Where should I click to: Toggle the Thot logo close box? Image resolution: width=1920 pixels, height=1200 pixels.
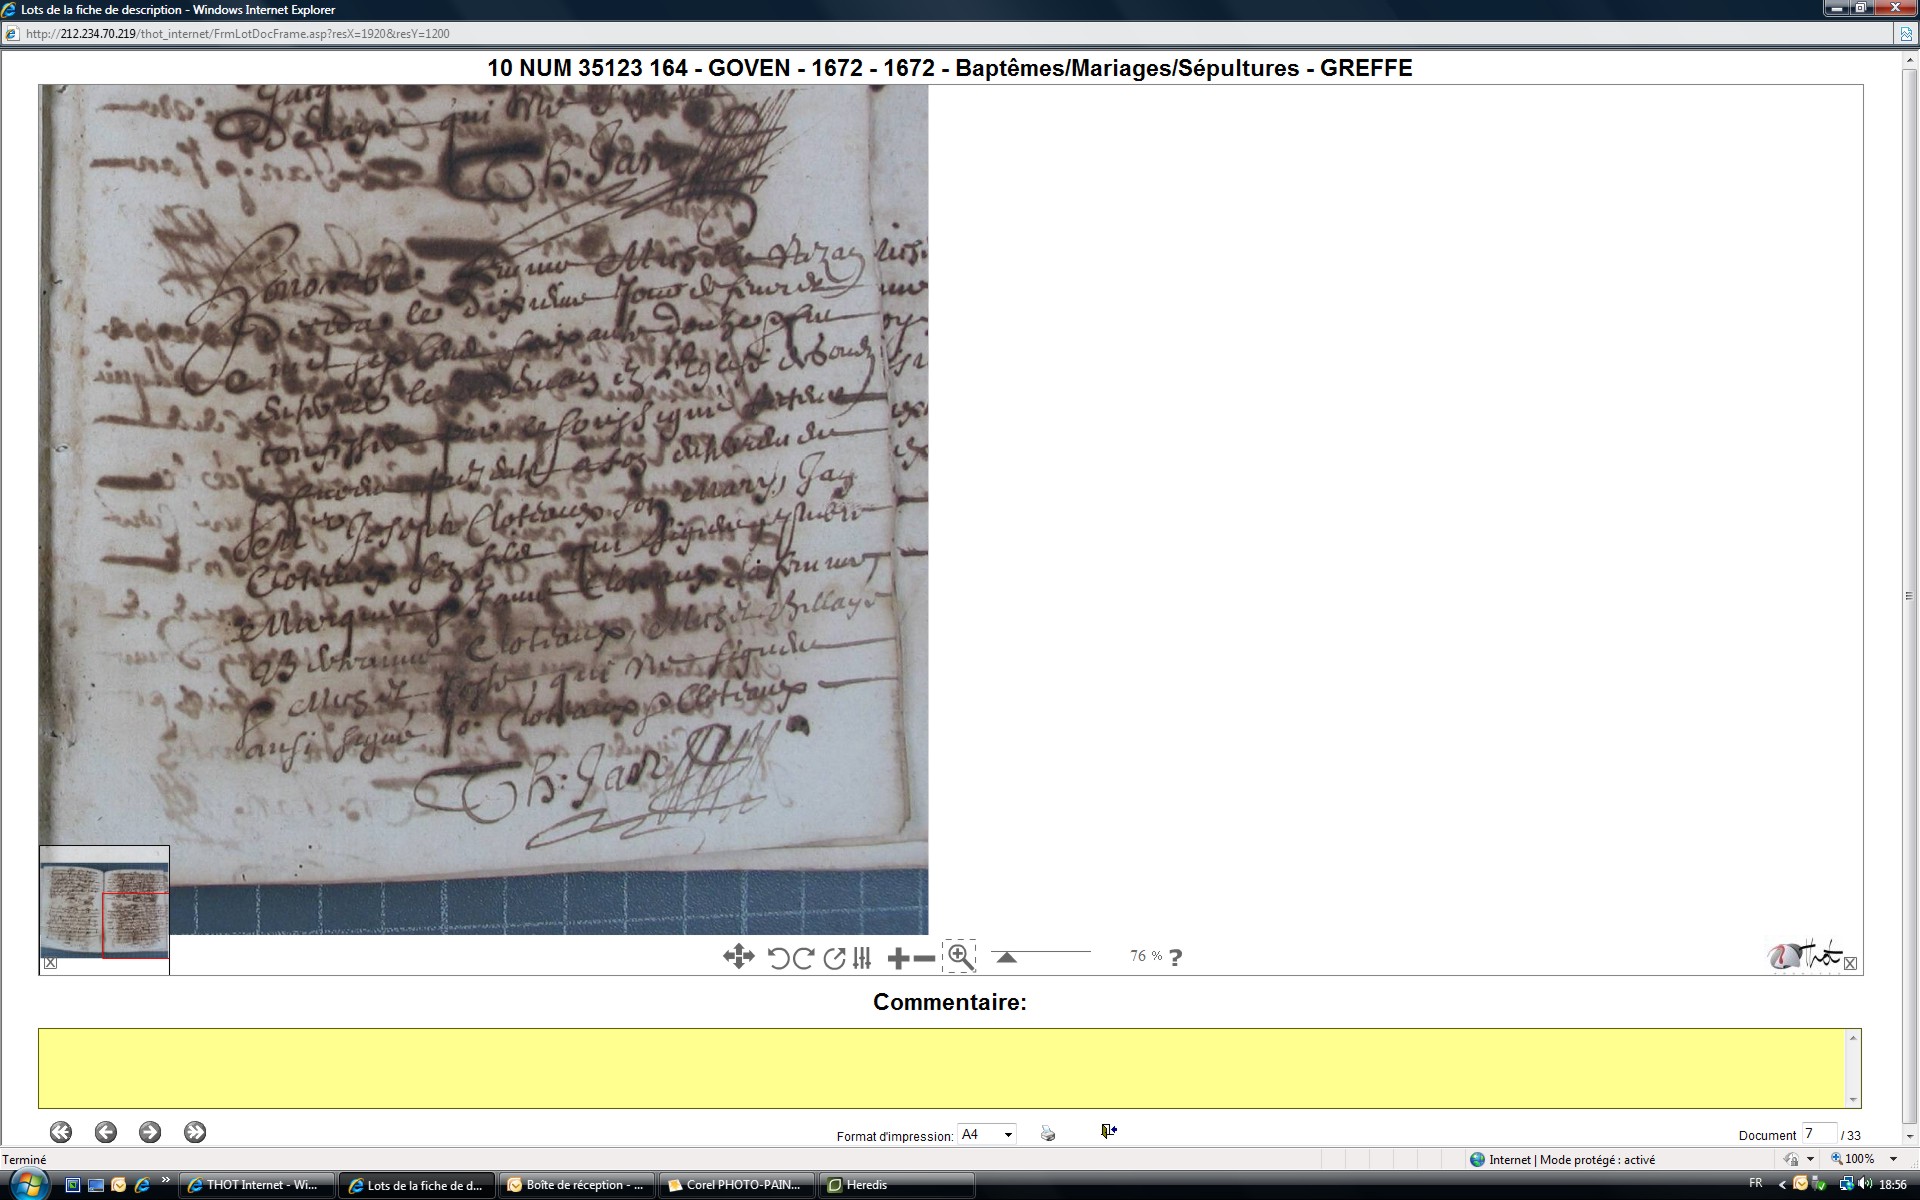[1850, 963]
